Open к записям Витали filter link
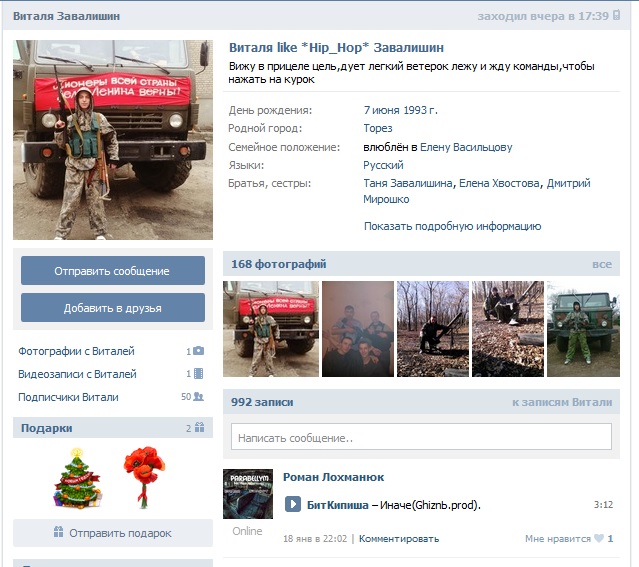 point(561,402)
